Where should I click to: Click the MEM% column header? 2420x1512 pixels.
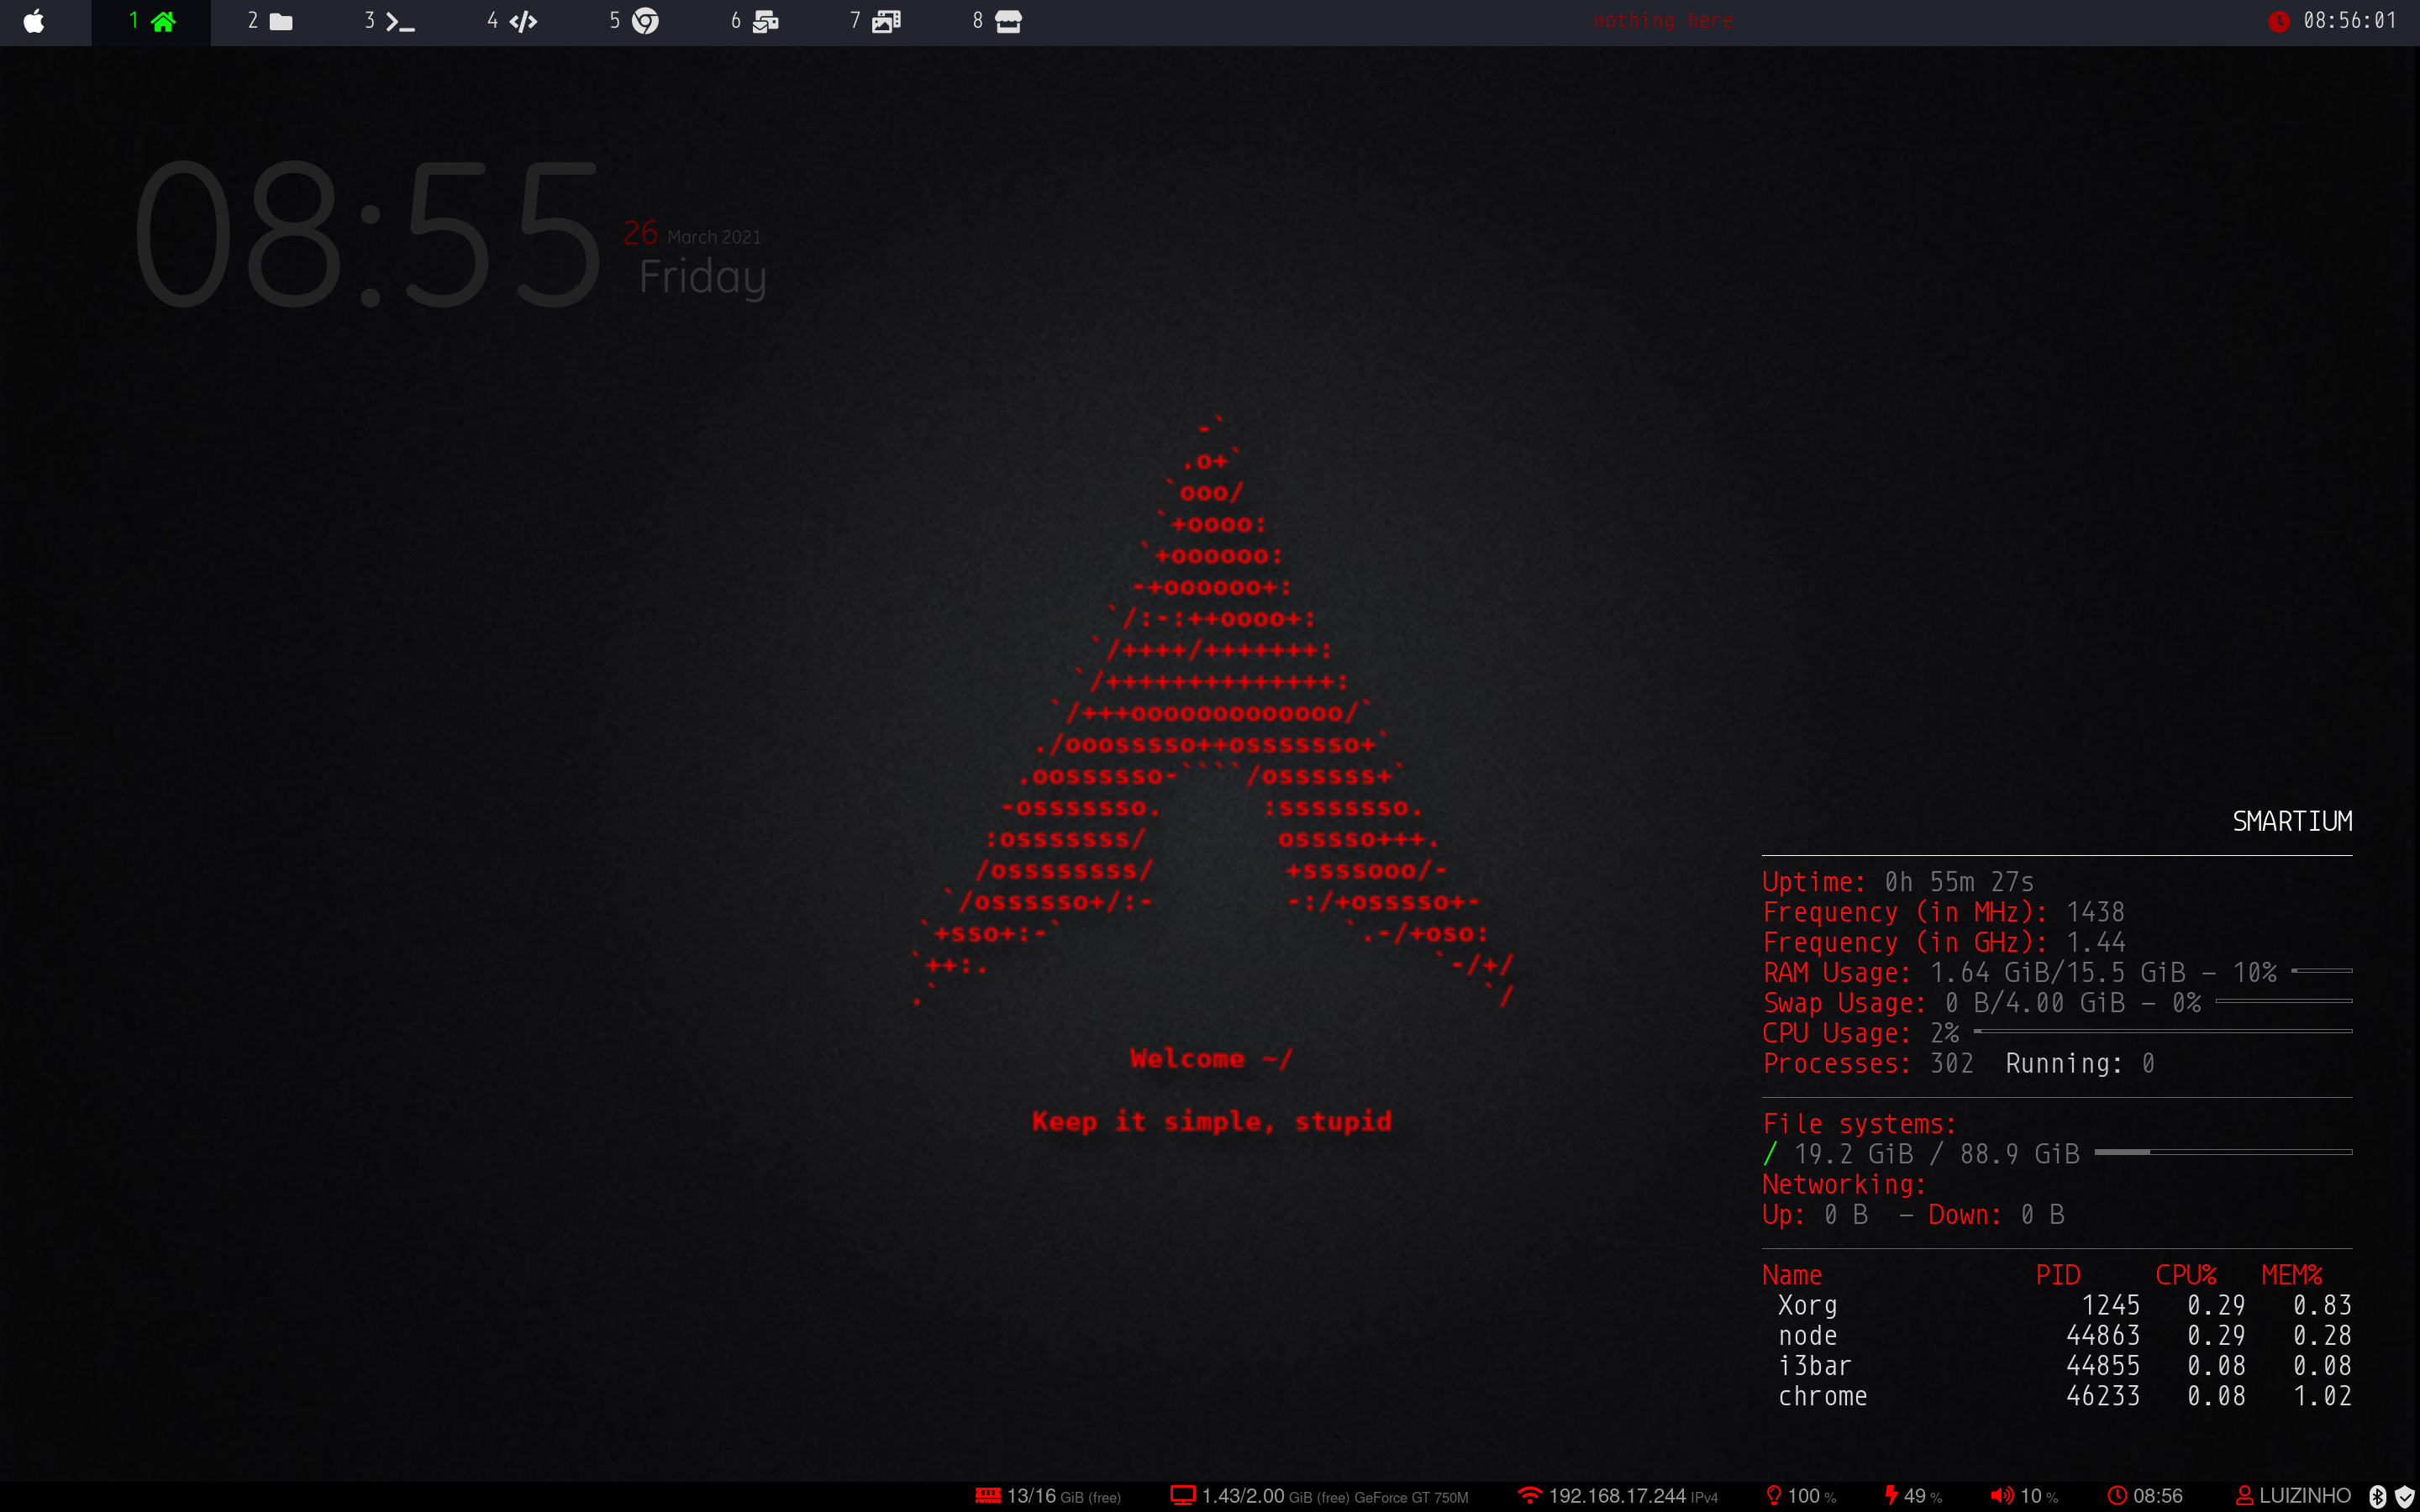(x=2292, y=1275)
